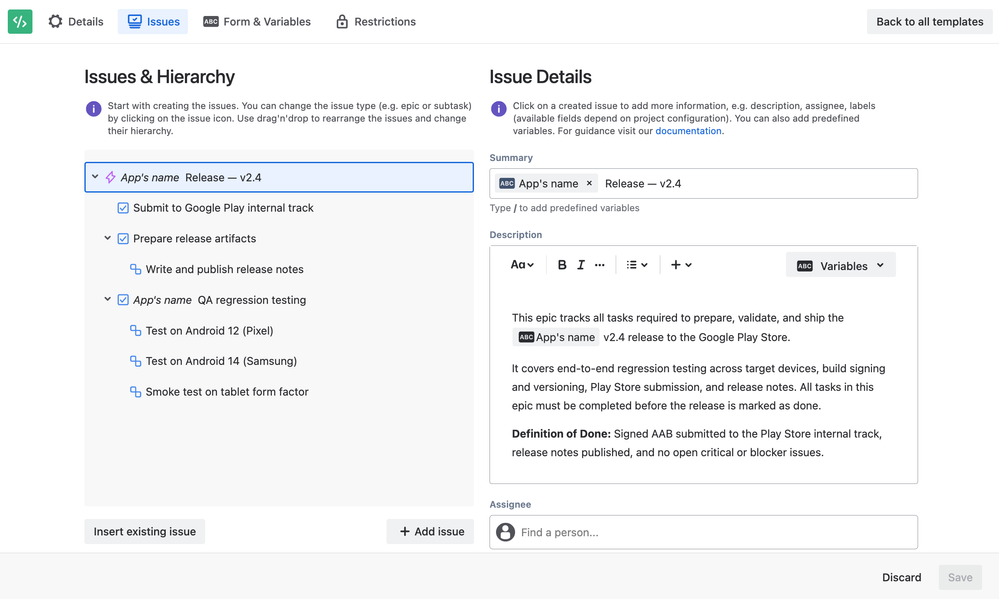The height and width of the screenshot is (599, 999).
Task: Open the Restrictions tab
Action: pyautogui.click(x=376, y=22)
